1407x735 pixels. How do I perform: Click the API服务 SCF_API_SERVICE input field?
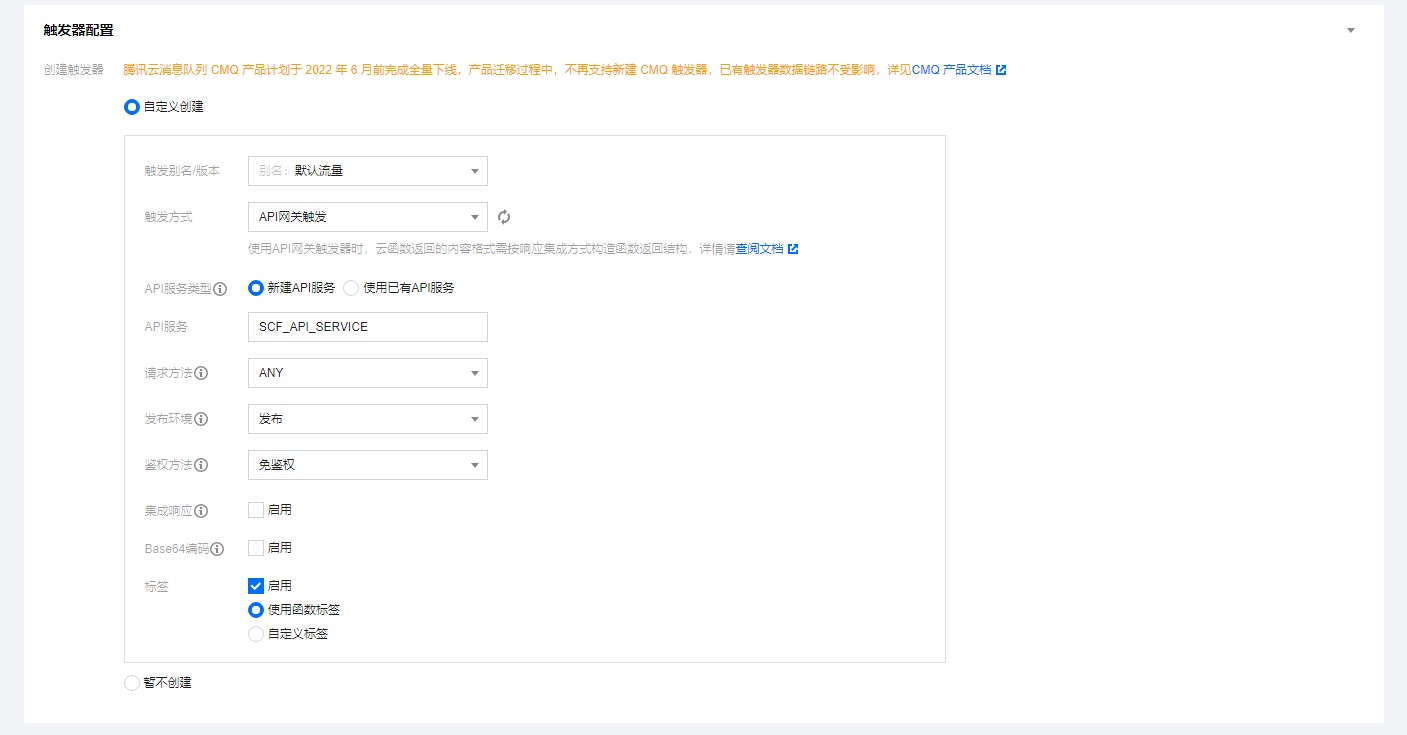click(367, 327)
